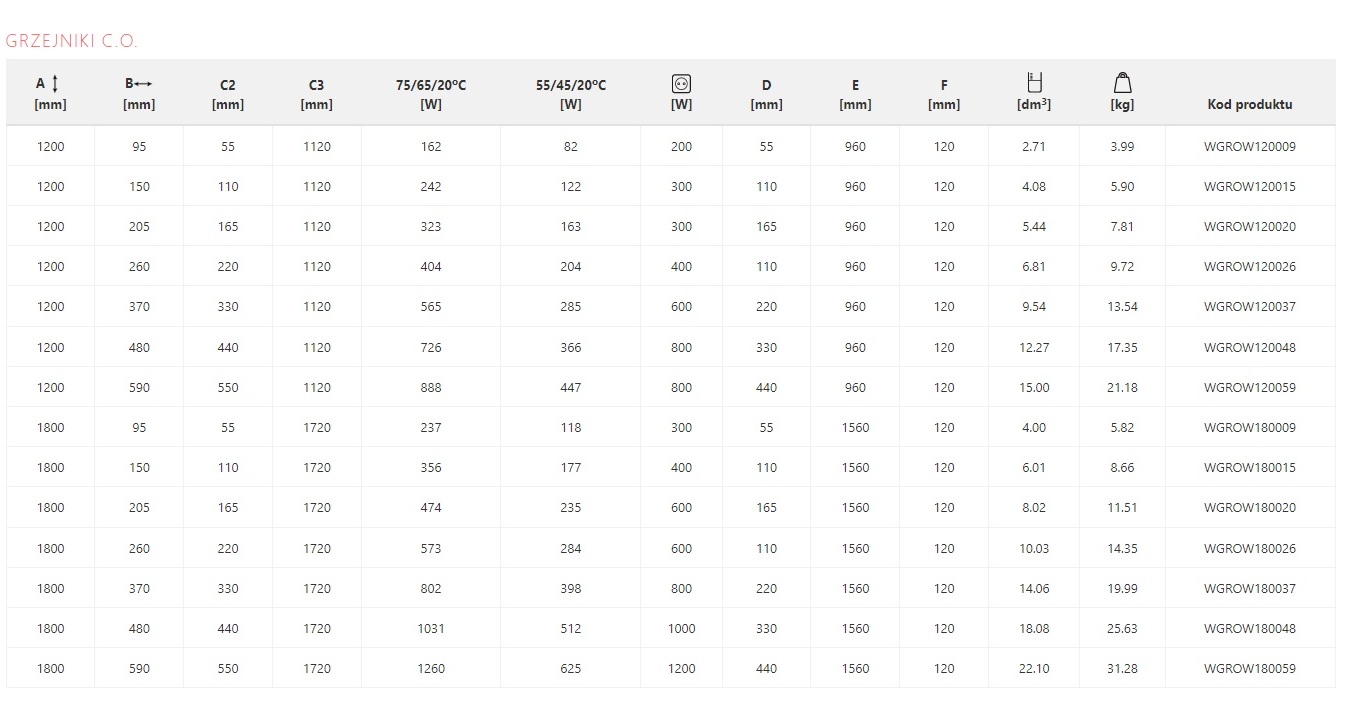Click the Kod produktu column header
1357x719 pixels.
pyautogui.click(x=1249, y=104)
